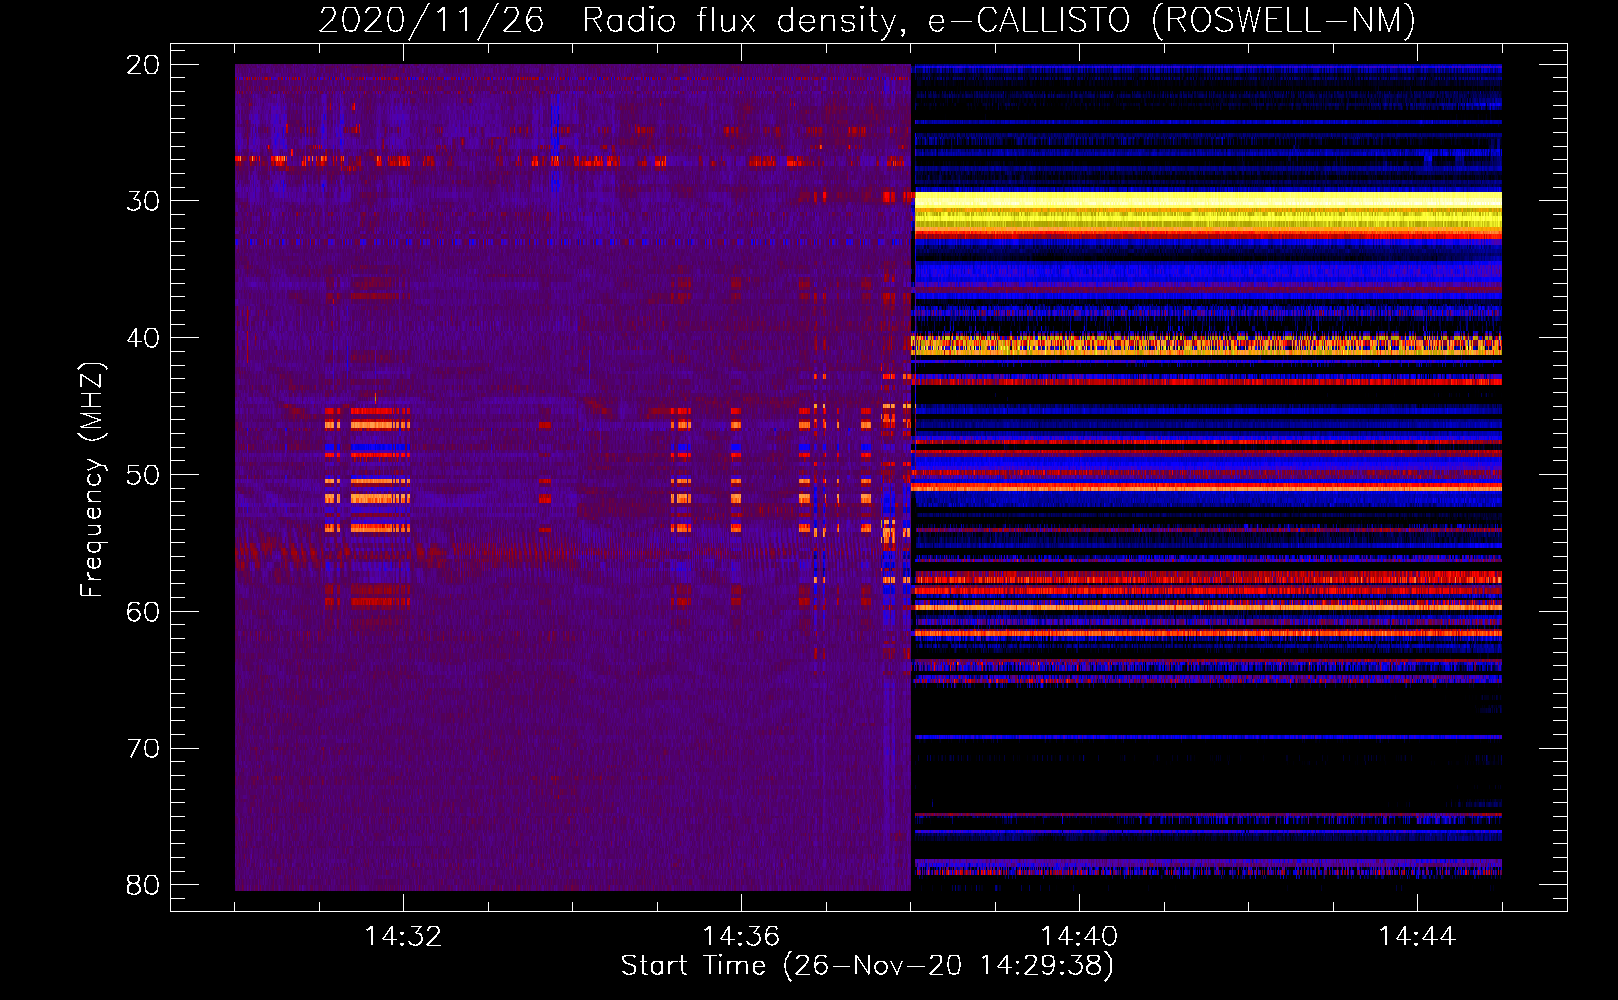
Task: Click the 'Frequency (MHZ)' axis label
Action: pos(91,480)
